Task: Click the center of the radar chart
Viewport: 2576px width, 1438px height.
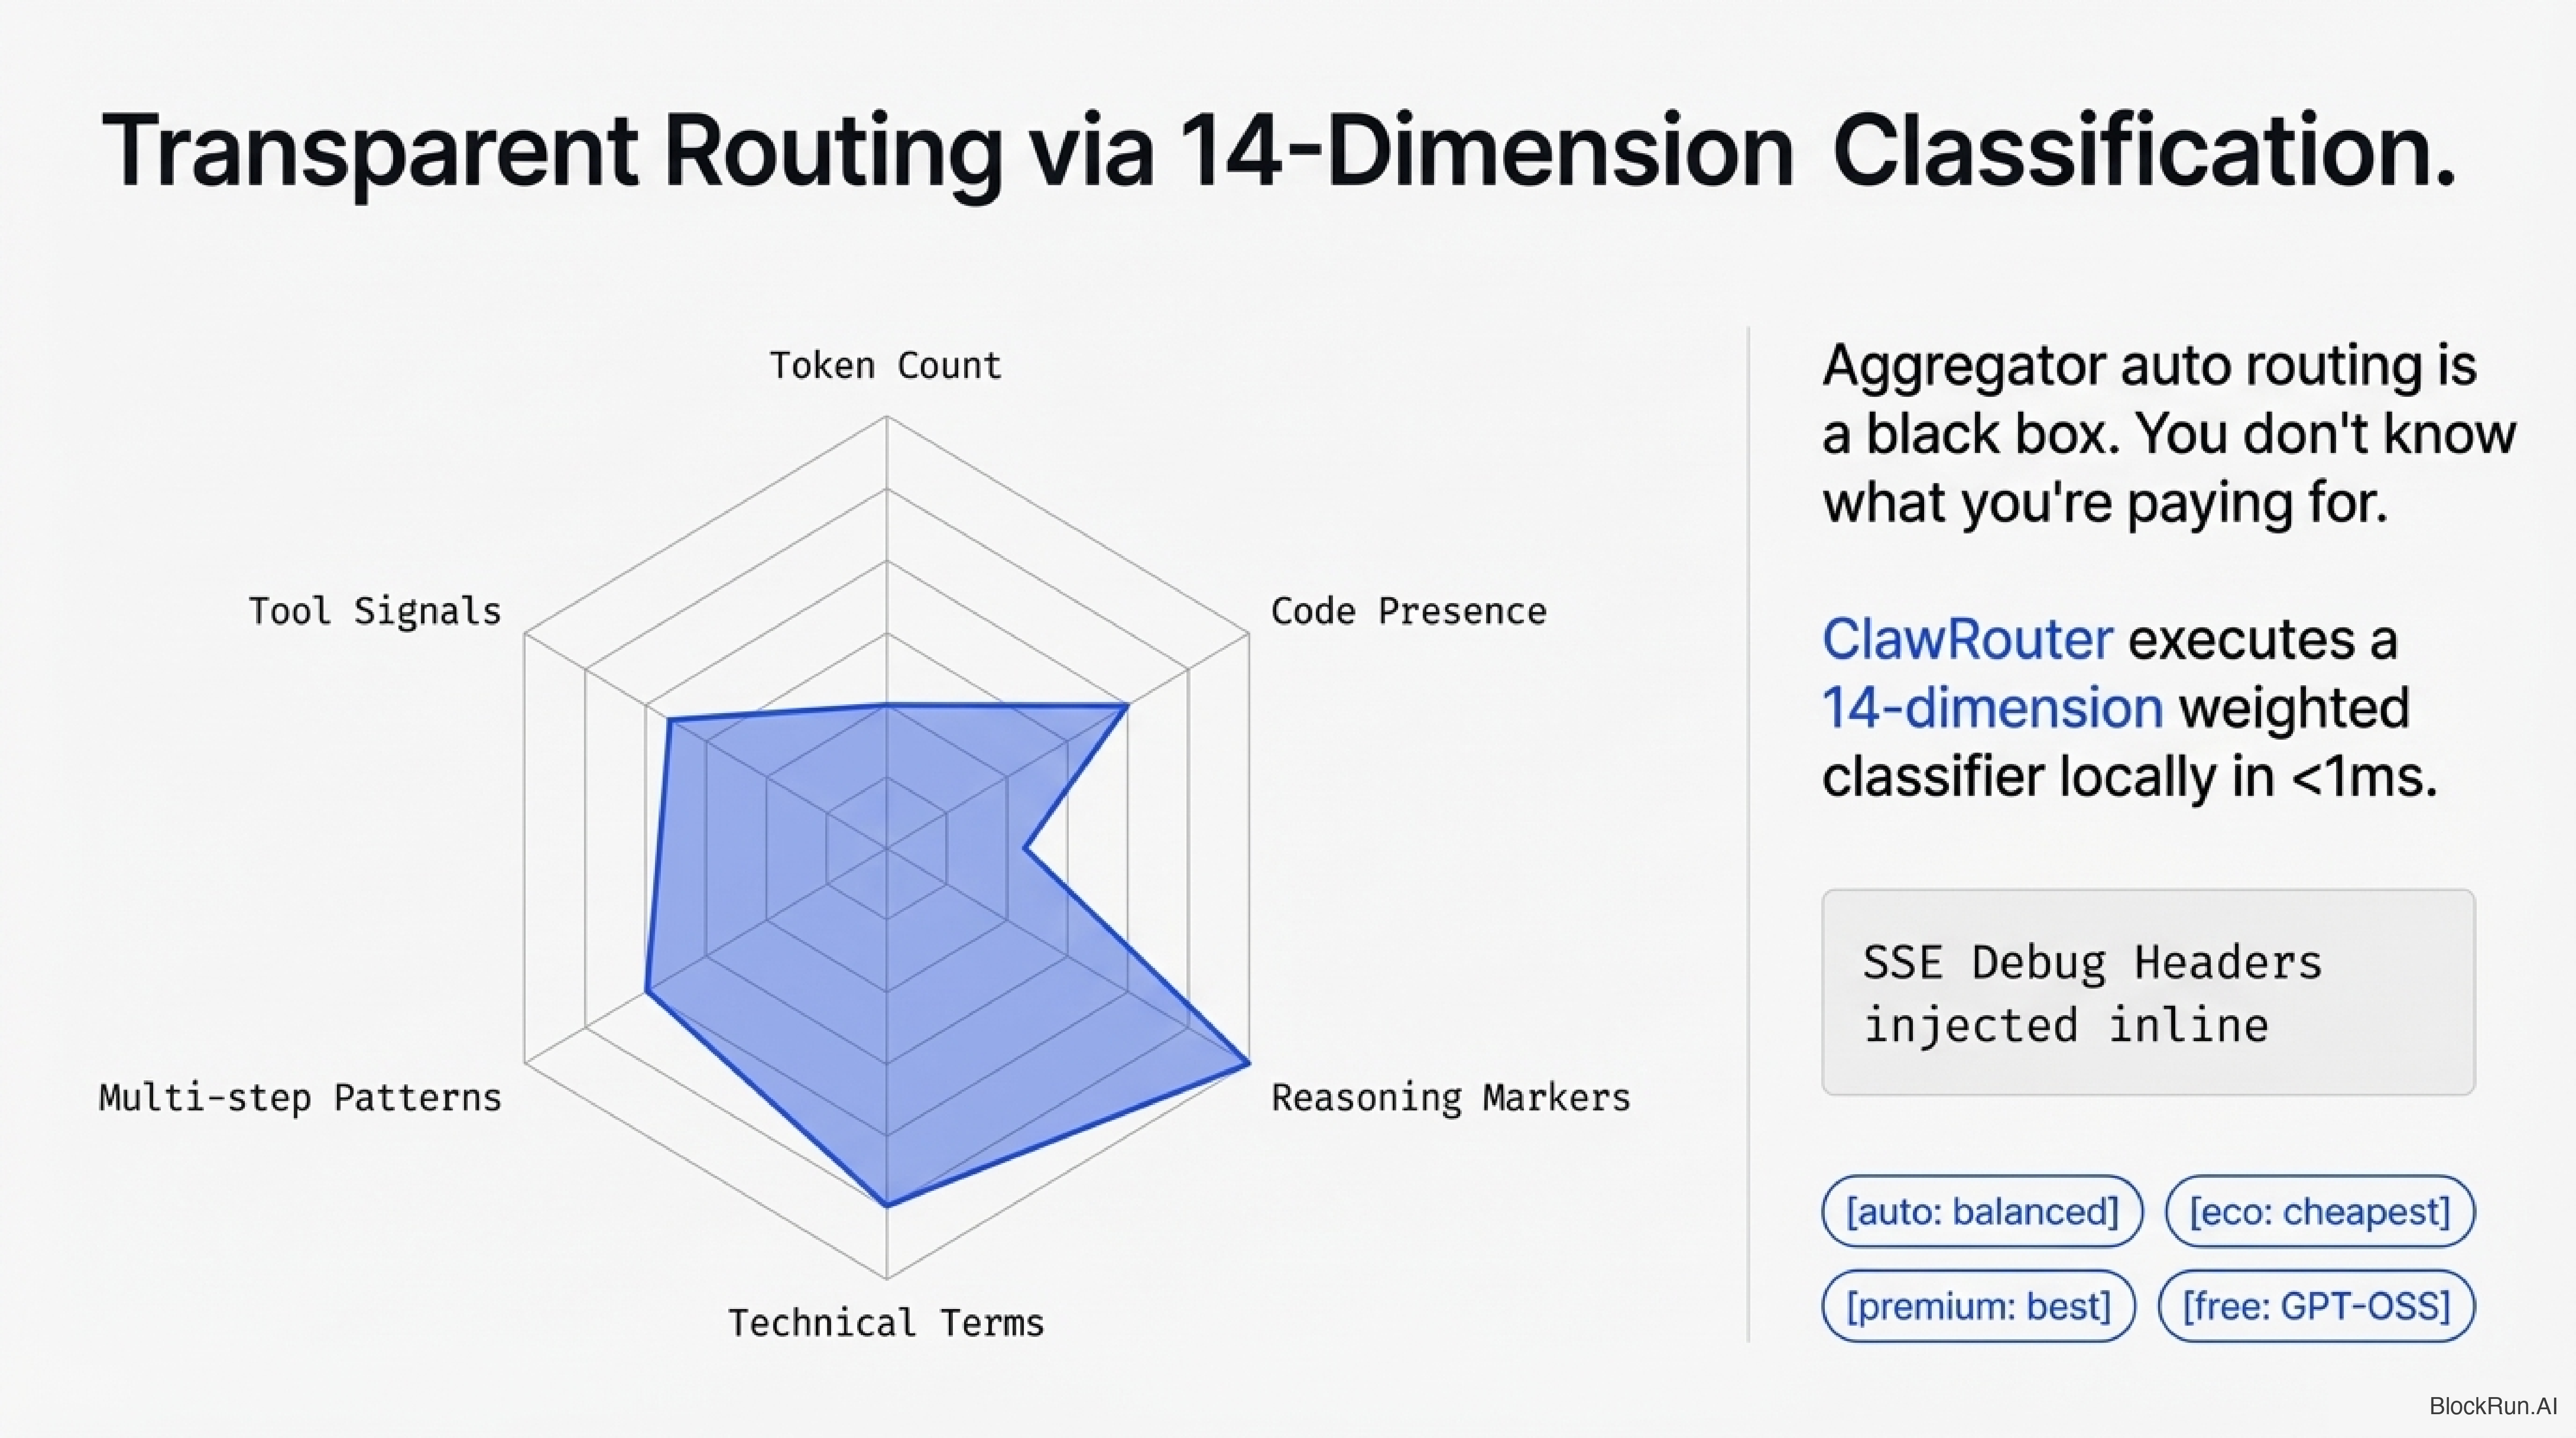Action: coord(886,849)
